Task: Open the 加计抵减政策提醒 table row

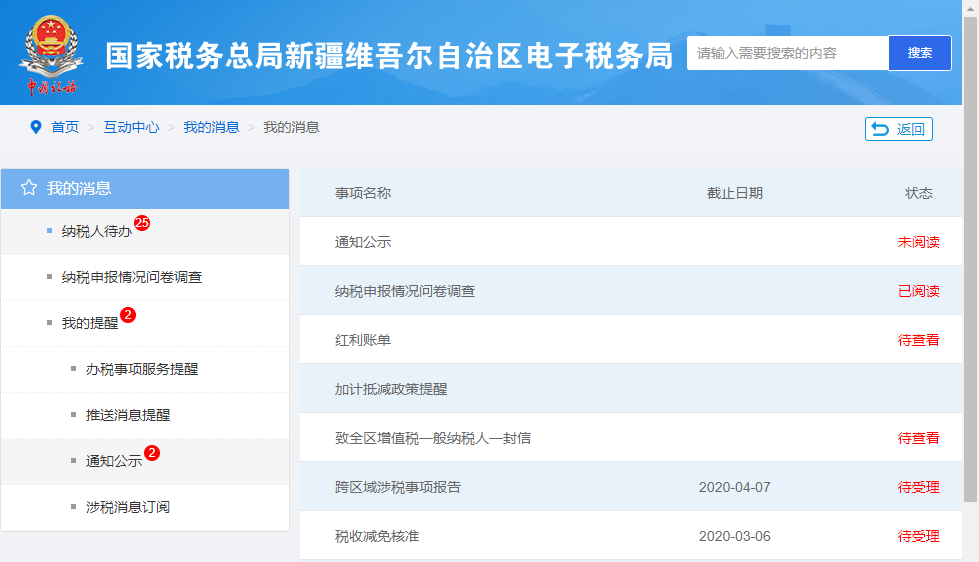Action: (631, 389)
